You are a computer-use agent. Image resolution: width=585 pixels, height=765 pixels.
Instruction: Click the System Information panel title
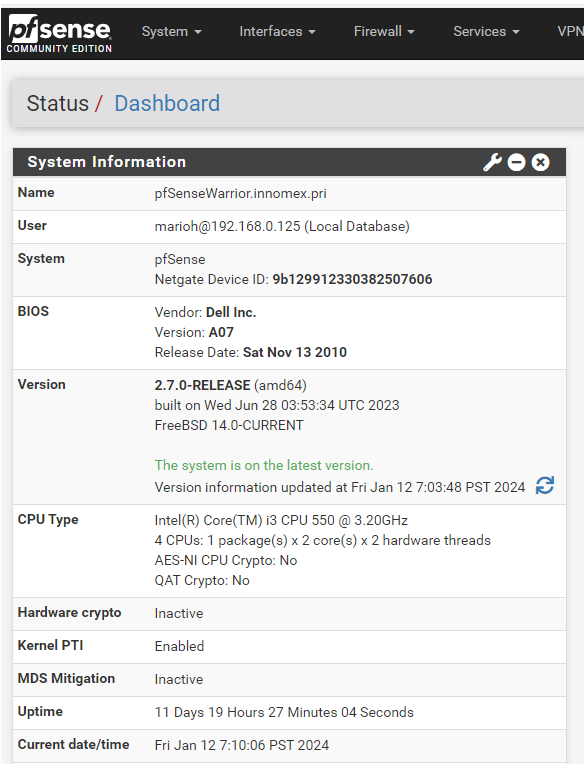point(106,162)
